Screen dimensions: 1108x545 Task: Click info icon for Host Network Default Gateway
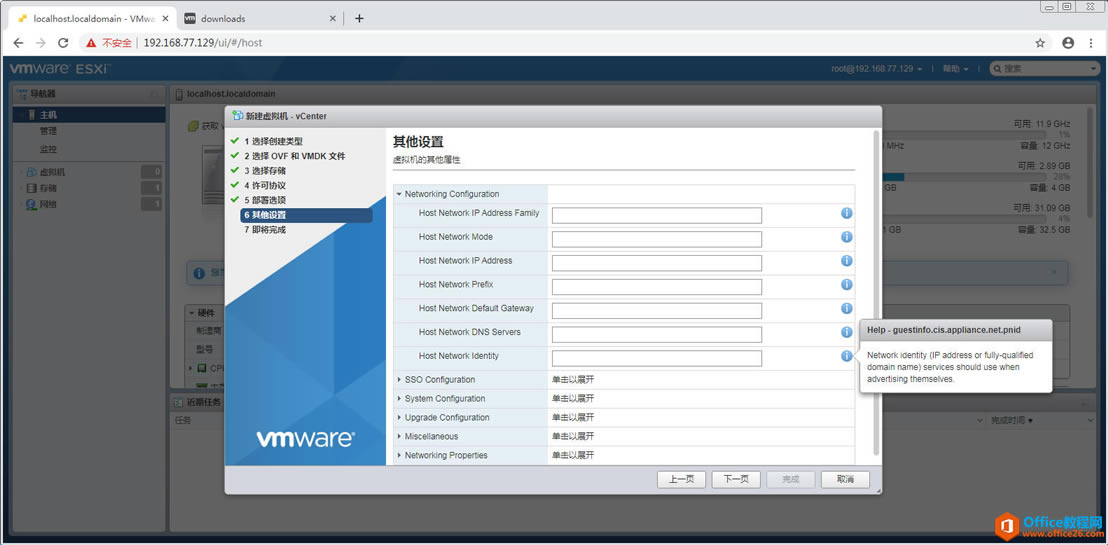click(846, 308)
